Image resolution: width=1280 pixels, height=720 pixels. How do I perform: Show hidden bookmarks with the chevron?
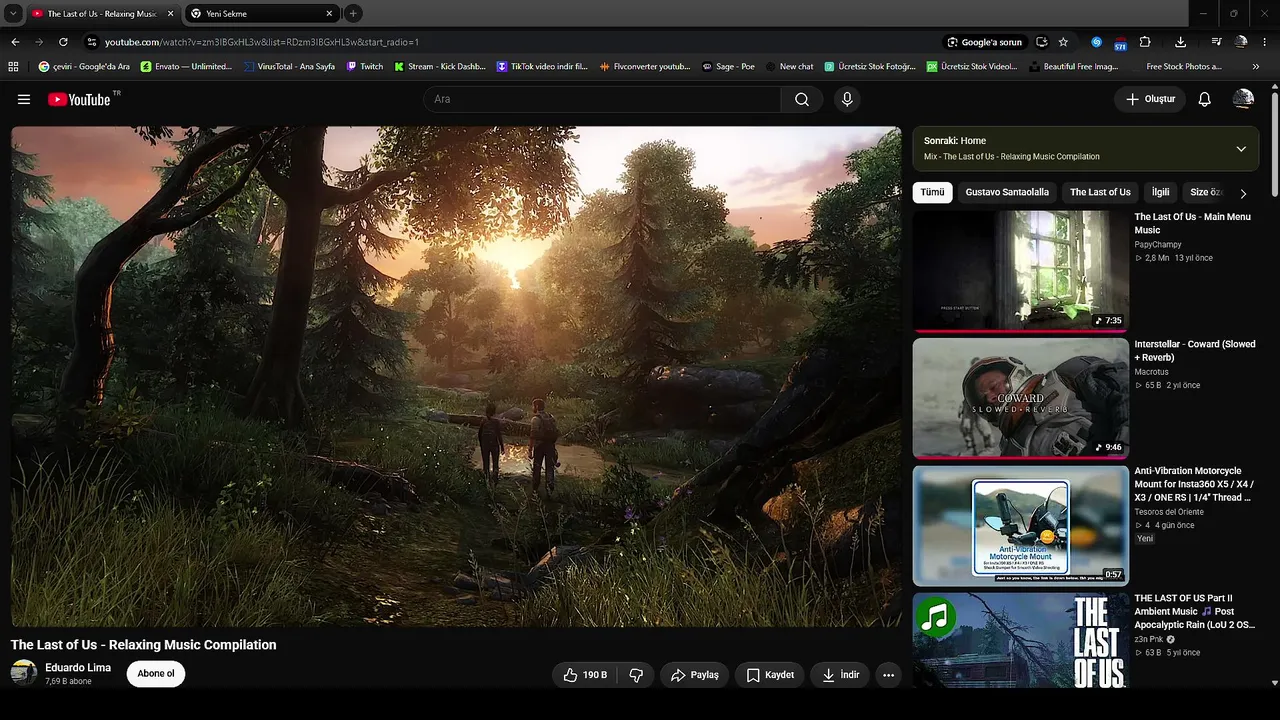coord(1256,66)
